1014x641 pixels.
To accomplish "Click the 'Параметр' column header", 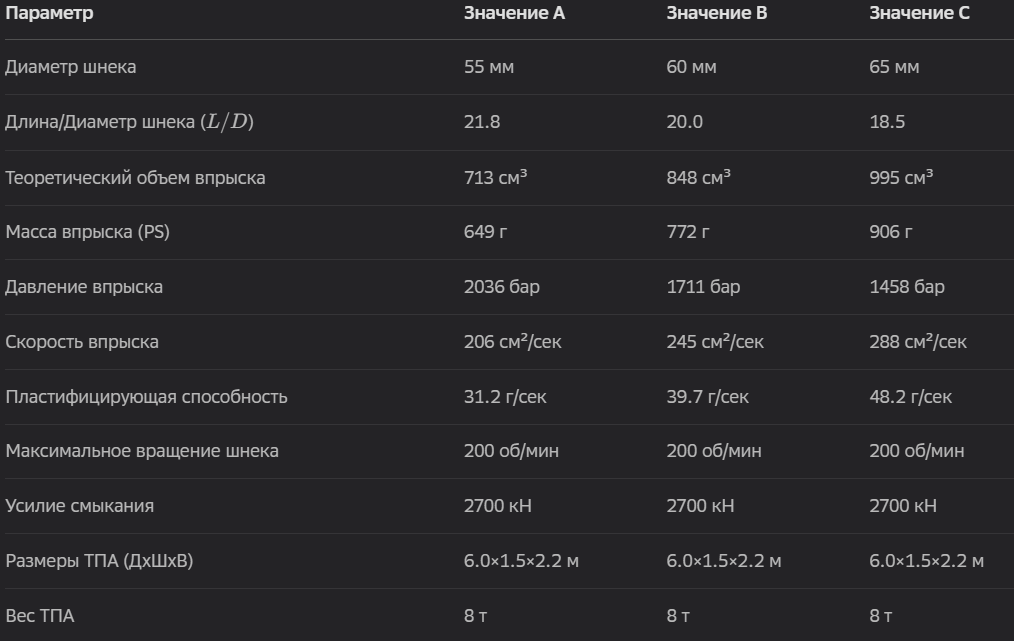I will (49, 13).
